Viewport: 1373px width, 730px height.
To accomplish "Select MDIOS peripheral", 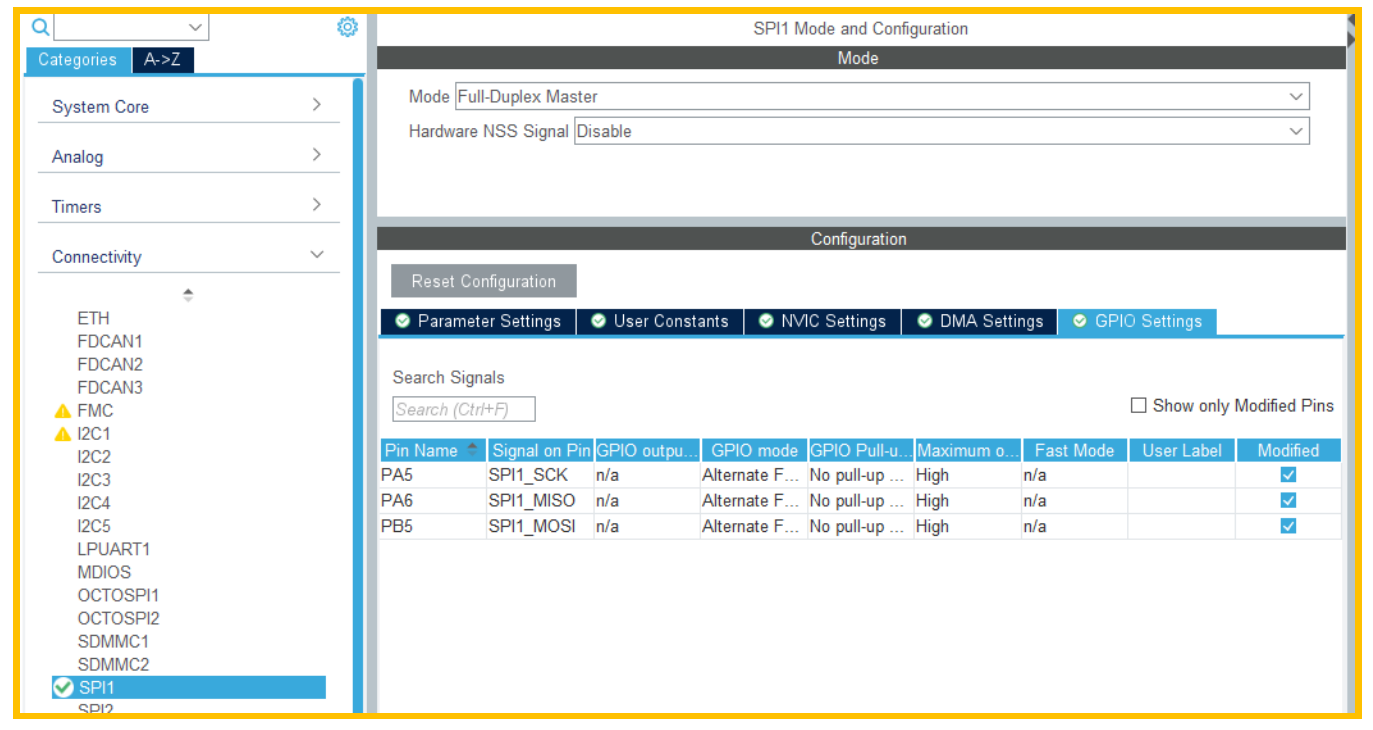I will [104, 572].
